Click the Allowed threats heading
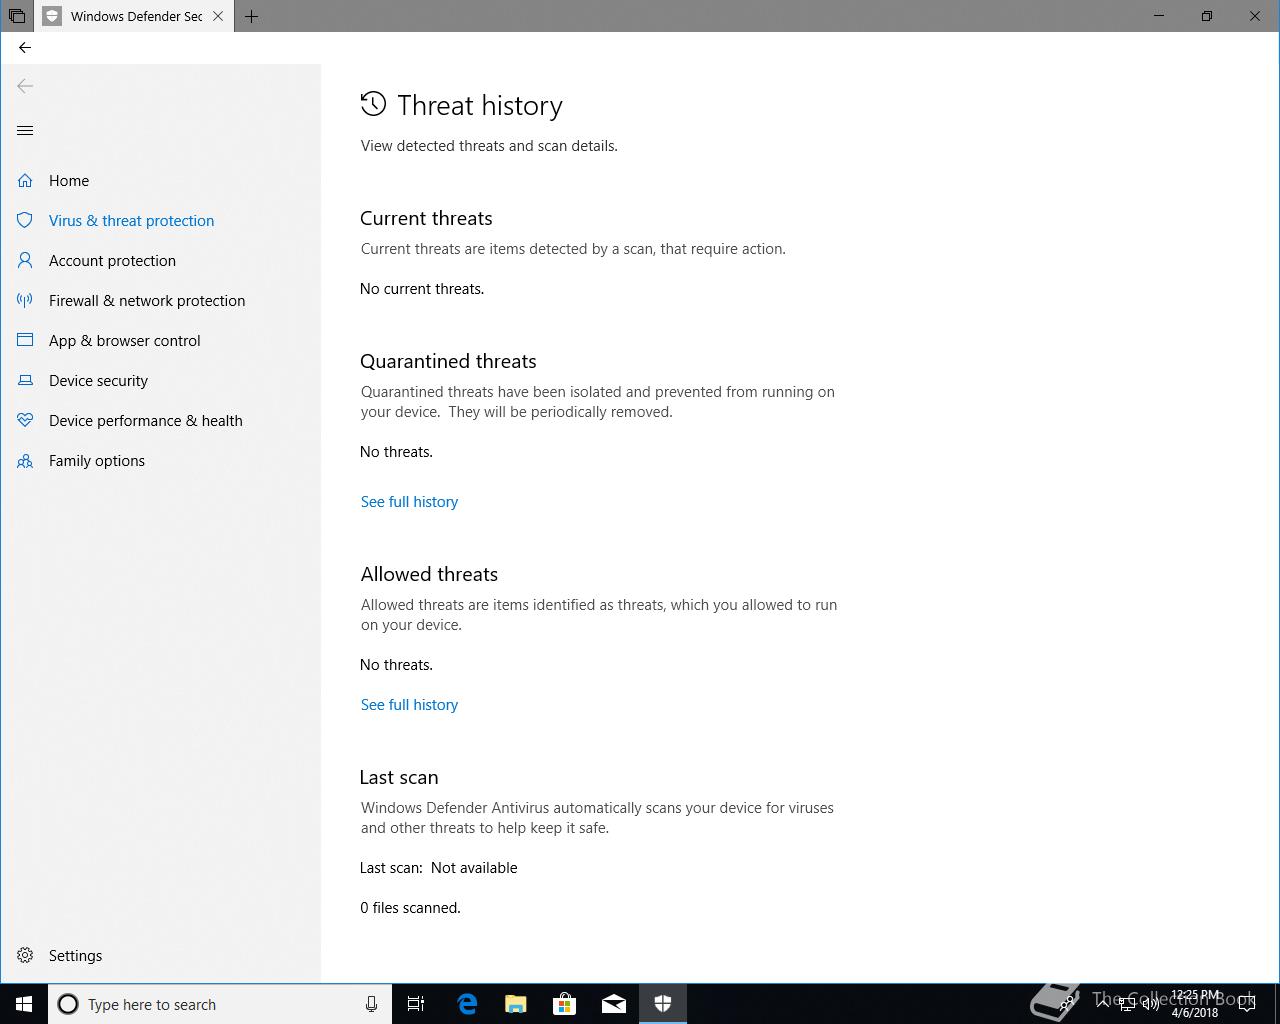1280x1024 pixels. point(429,574)
